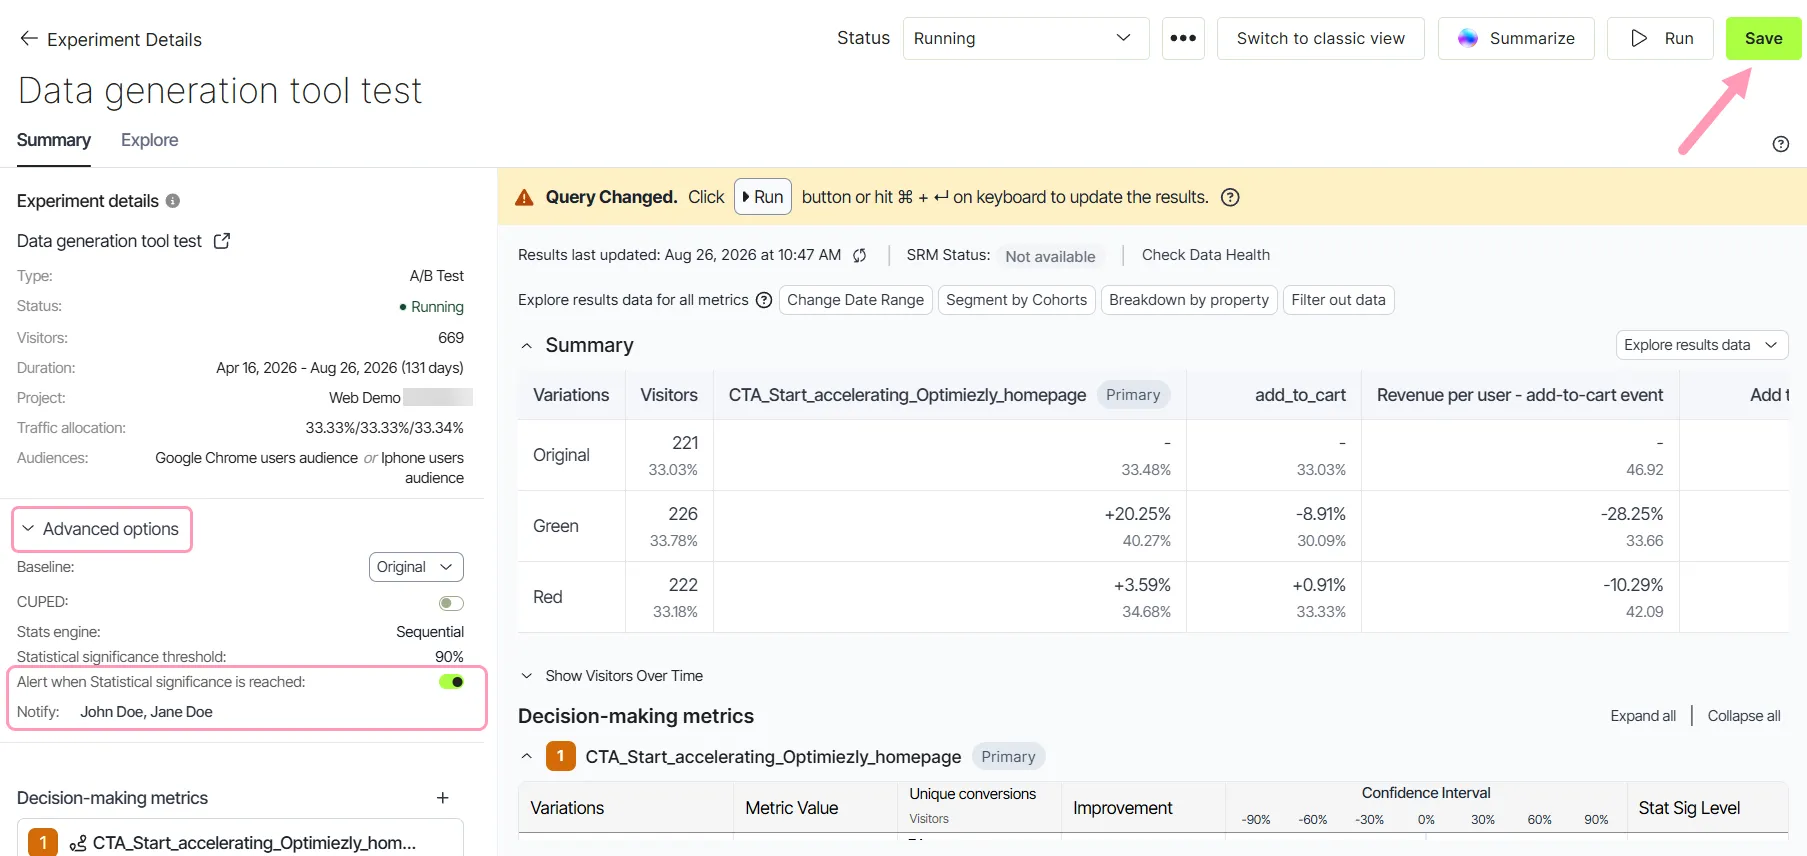Screen dimensions: 1807x856
Task: Click the help icon in the Query Changed banner
Action: click(1231, 197)
